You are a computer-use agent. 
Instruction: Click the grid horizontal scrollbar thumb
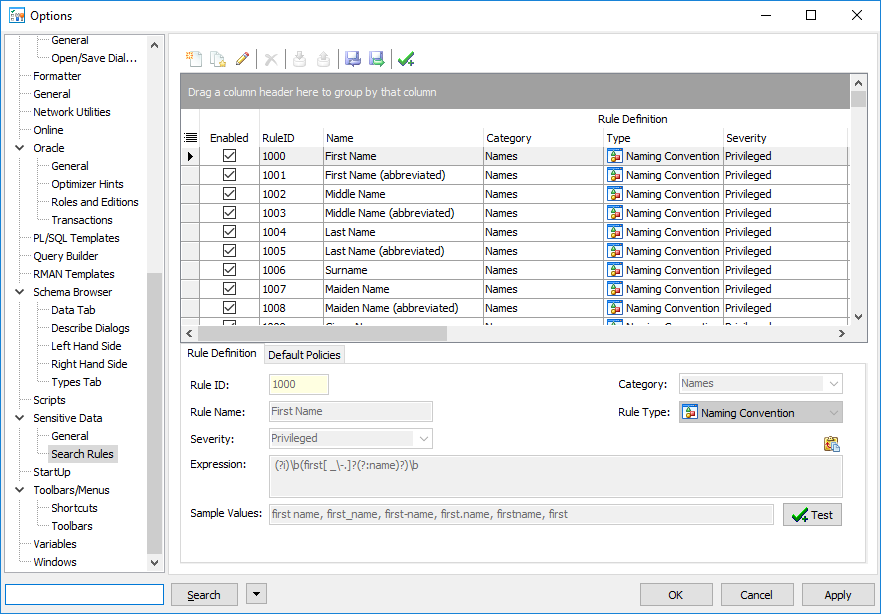[322, 333]
